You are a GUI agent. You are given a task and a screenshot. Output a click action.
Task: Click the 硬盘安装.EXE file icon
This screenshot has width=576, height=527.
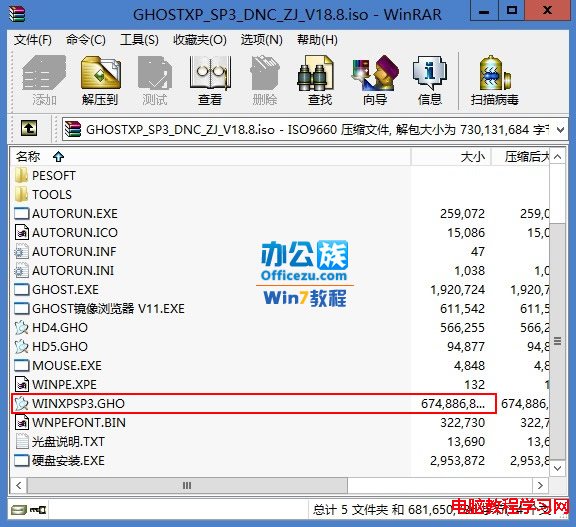[21, 461]
